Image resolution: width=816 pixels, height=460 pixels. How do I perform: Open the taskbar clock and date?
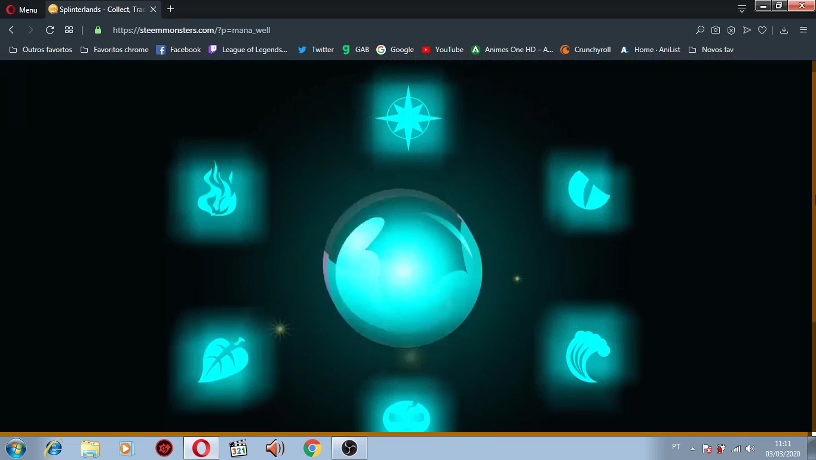783,449
